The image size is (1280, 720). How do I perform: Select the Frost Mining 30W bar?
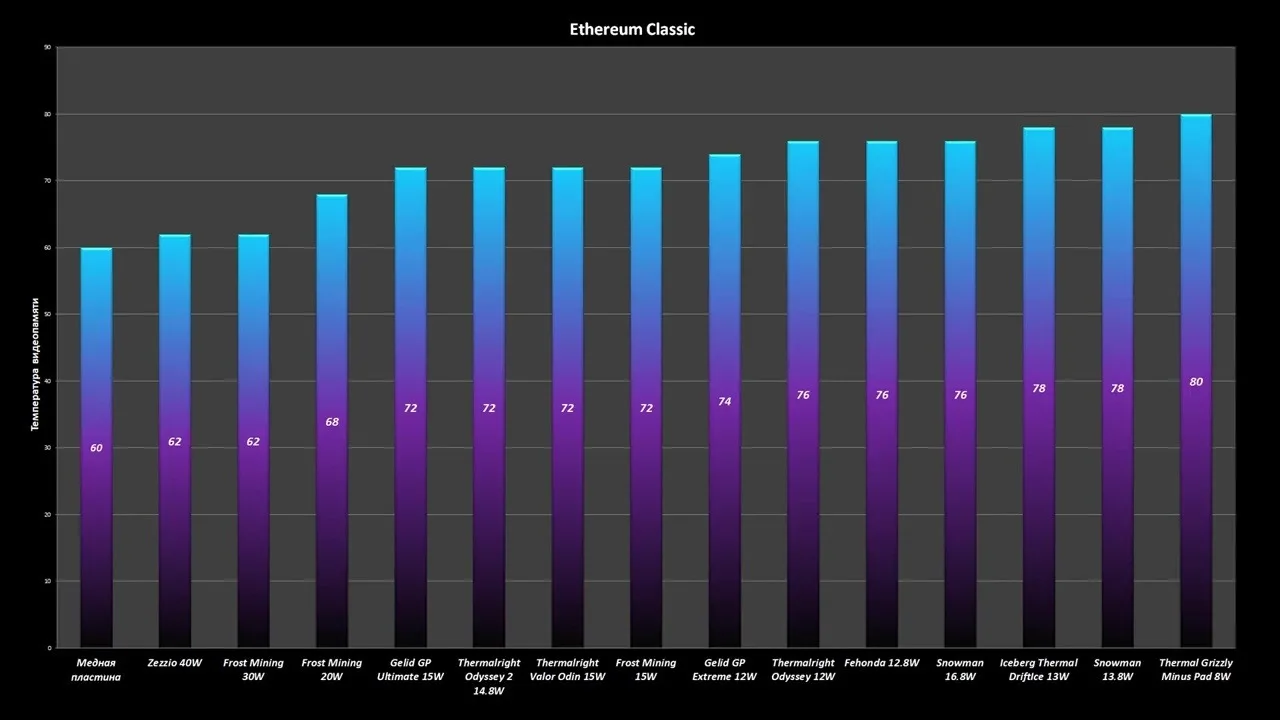point(253,441)
